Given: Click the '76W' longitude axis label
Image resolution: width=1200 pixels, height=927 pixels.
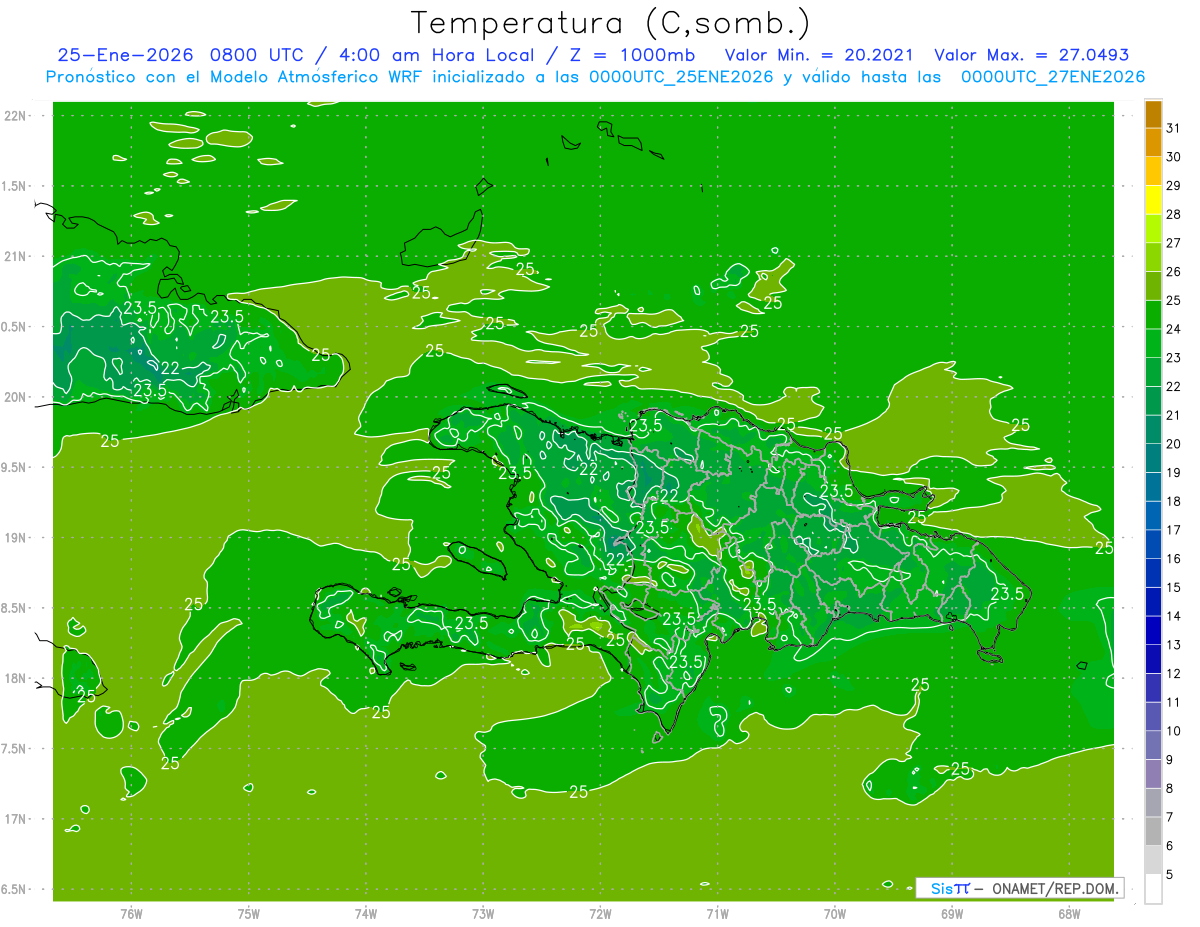Looking at the screenshot, I should pyautogui.click(x=131, y=913).
